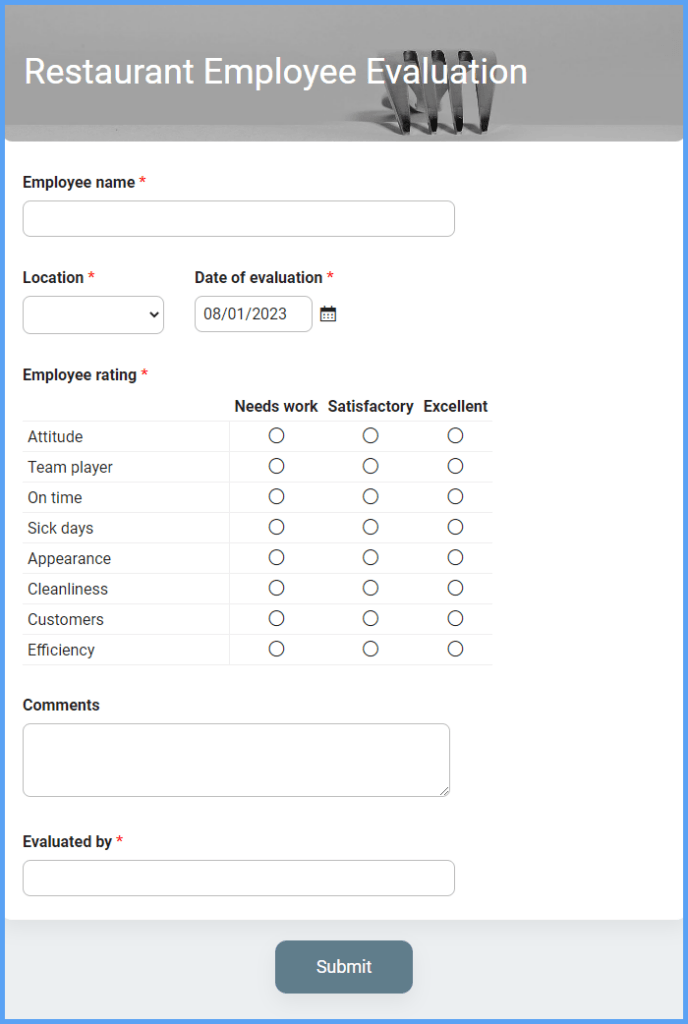Rate Appearance as Excellent
This screenshot has width=688, height=1024.
(x=455, y=558)
